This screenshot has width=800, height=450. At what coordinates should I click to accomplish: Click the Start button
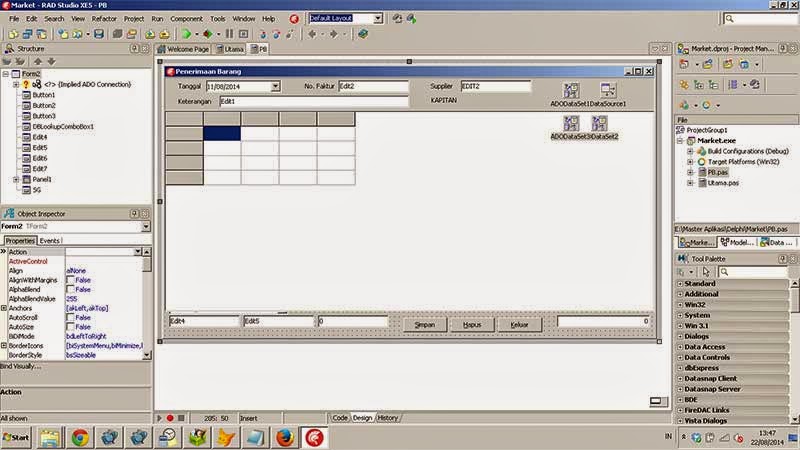click(16, 438)
